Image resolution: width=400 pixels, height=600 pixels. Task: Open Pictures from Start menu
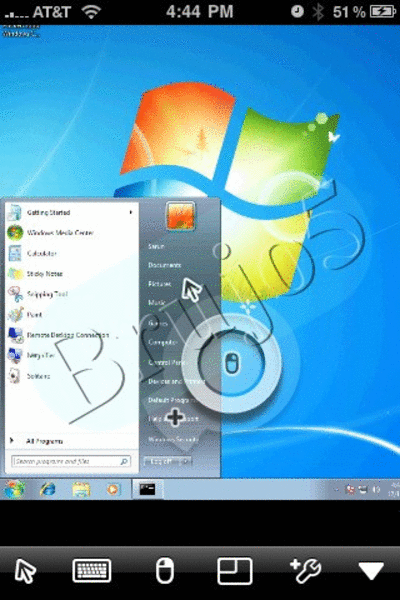160,284
